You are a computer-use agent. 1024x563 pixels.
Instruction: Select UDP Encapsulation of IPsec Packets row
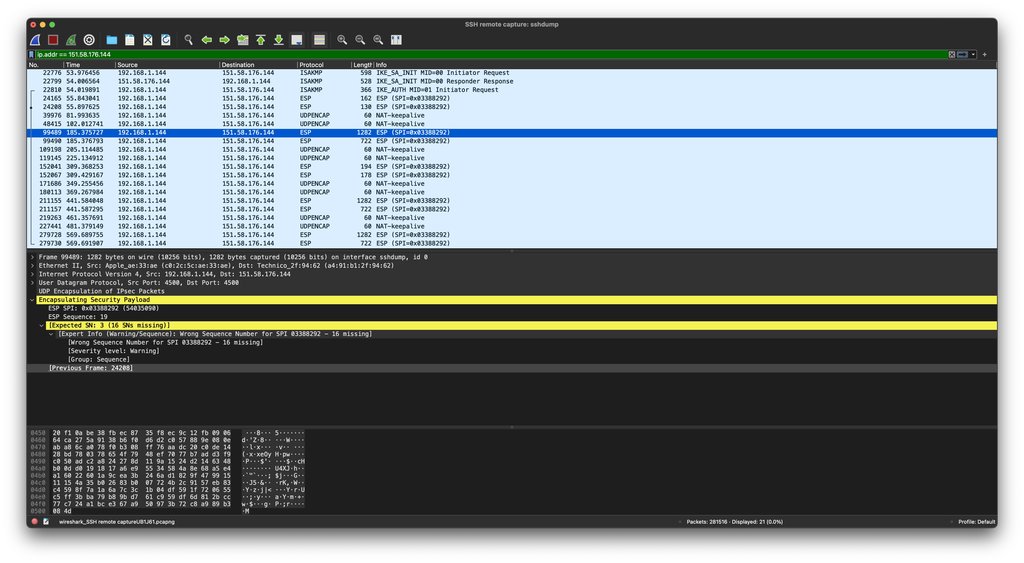pyautogui.click(x=101, y=291)
